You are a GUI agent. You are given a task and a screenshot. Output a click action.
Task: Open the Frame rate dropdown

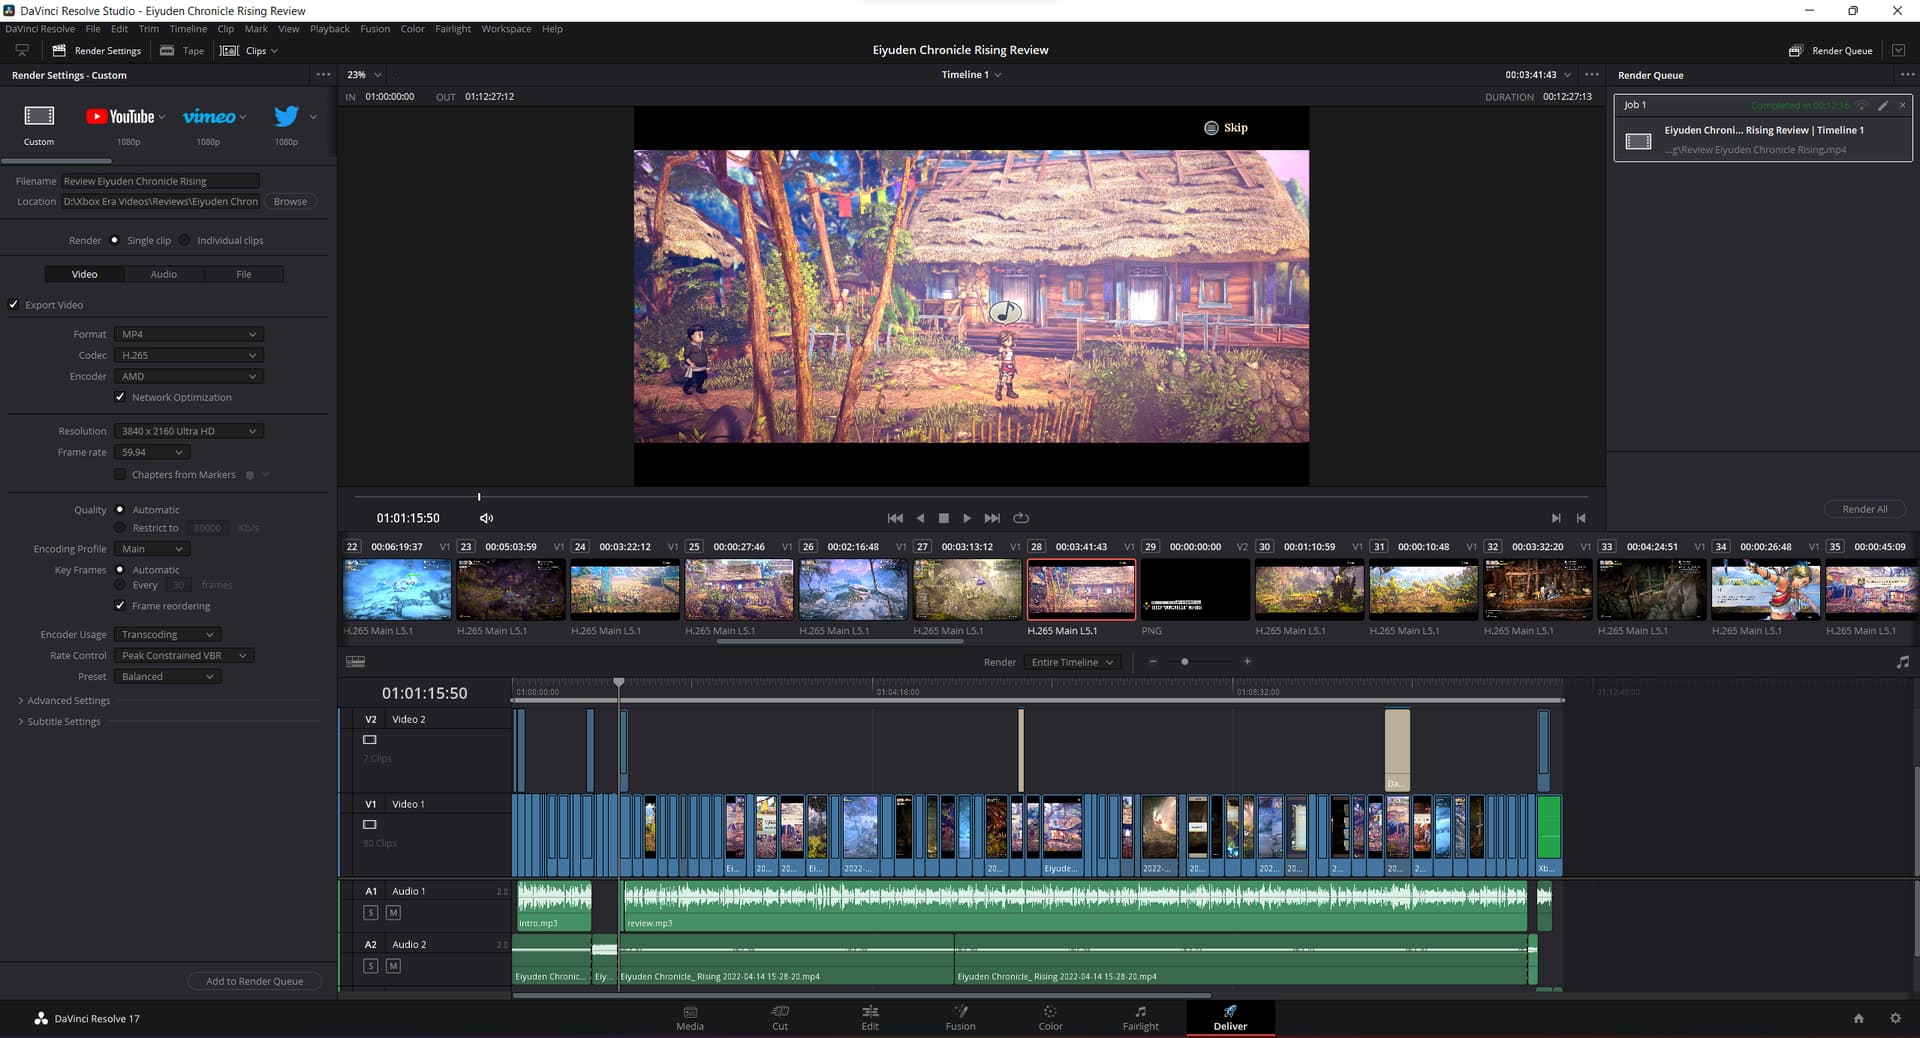tap(152, 452)
